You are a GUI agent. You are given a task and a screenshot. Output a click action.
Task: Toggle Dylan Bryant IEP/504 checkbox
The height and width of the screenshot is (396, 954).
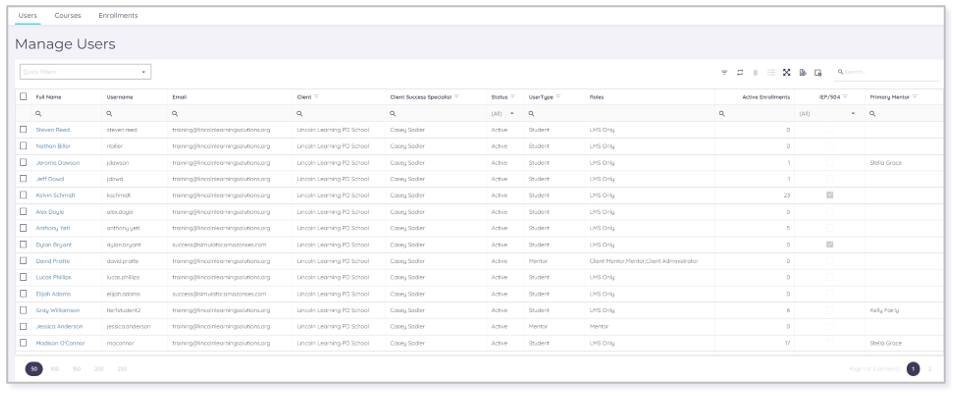tap(829, 245)
